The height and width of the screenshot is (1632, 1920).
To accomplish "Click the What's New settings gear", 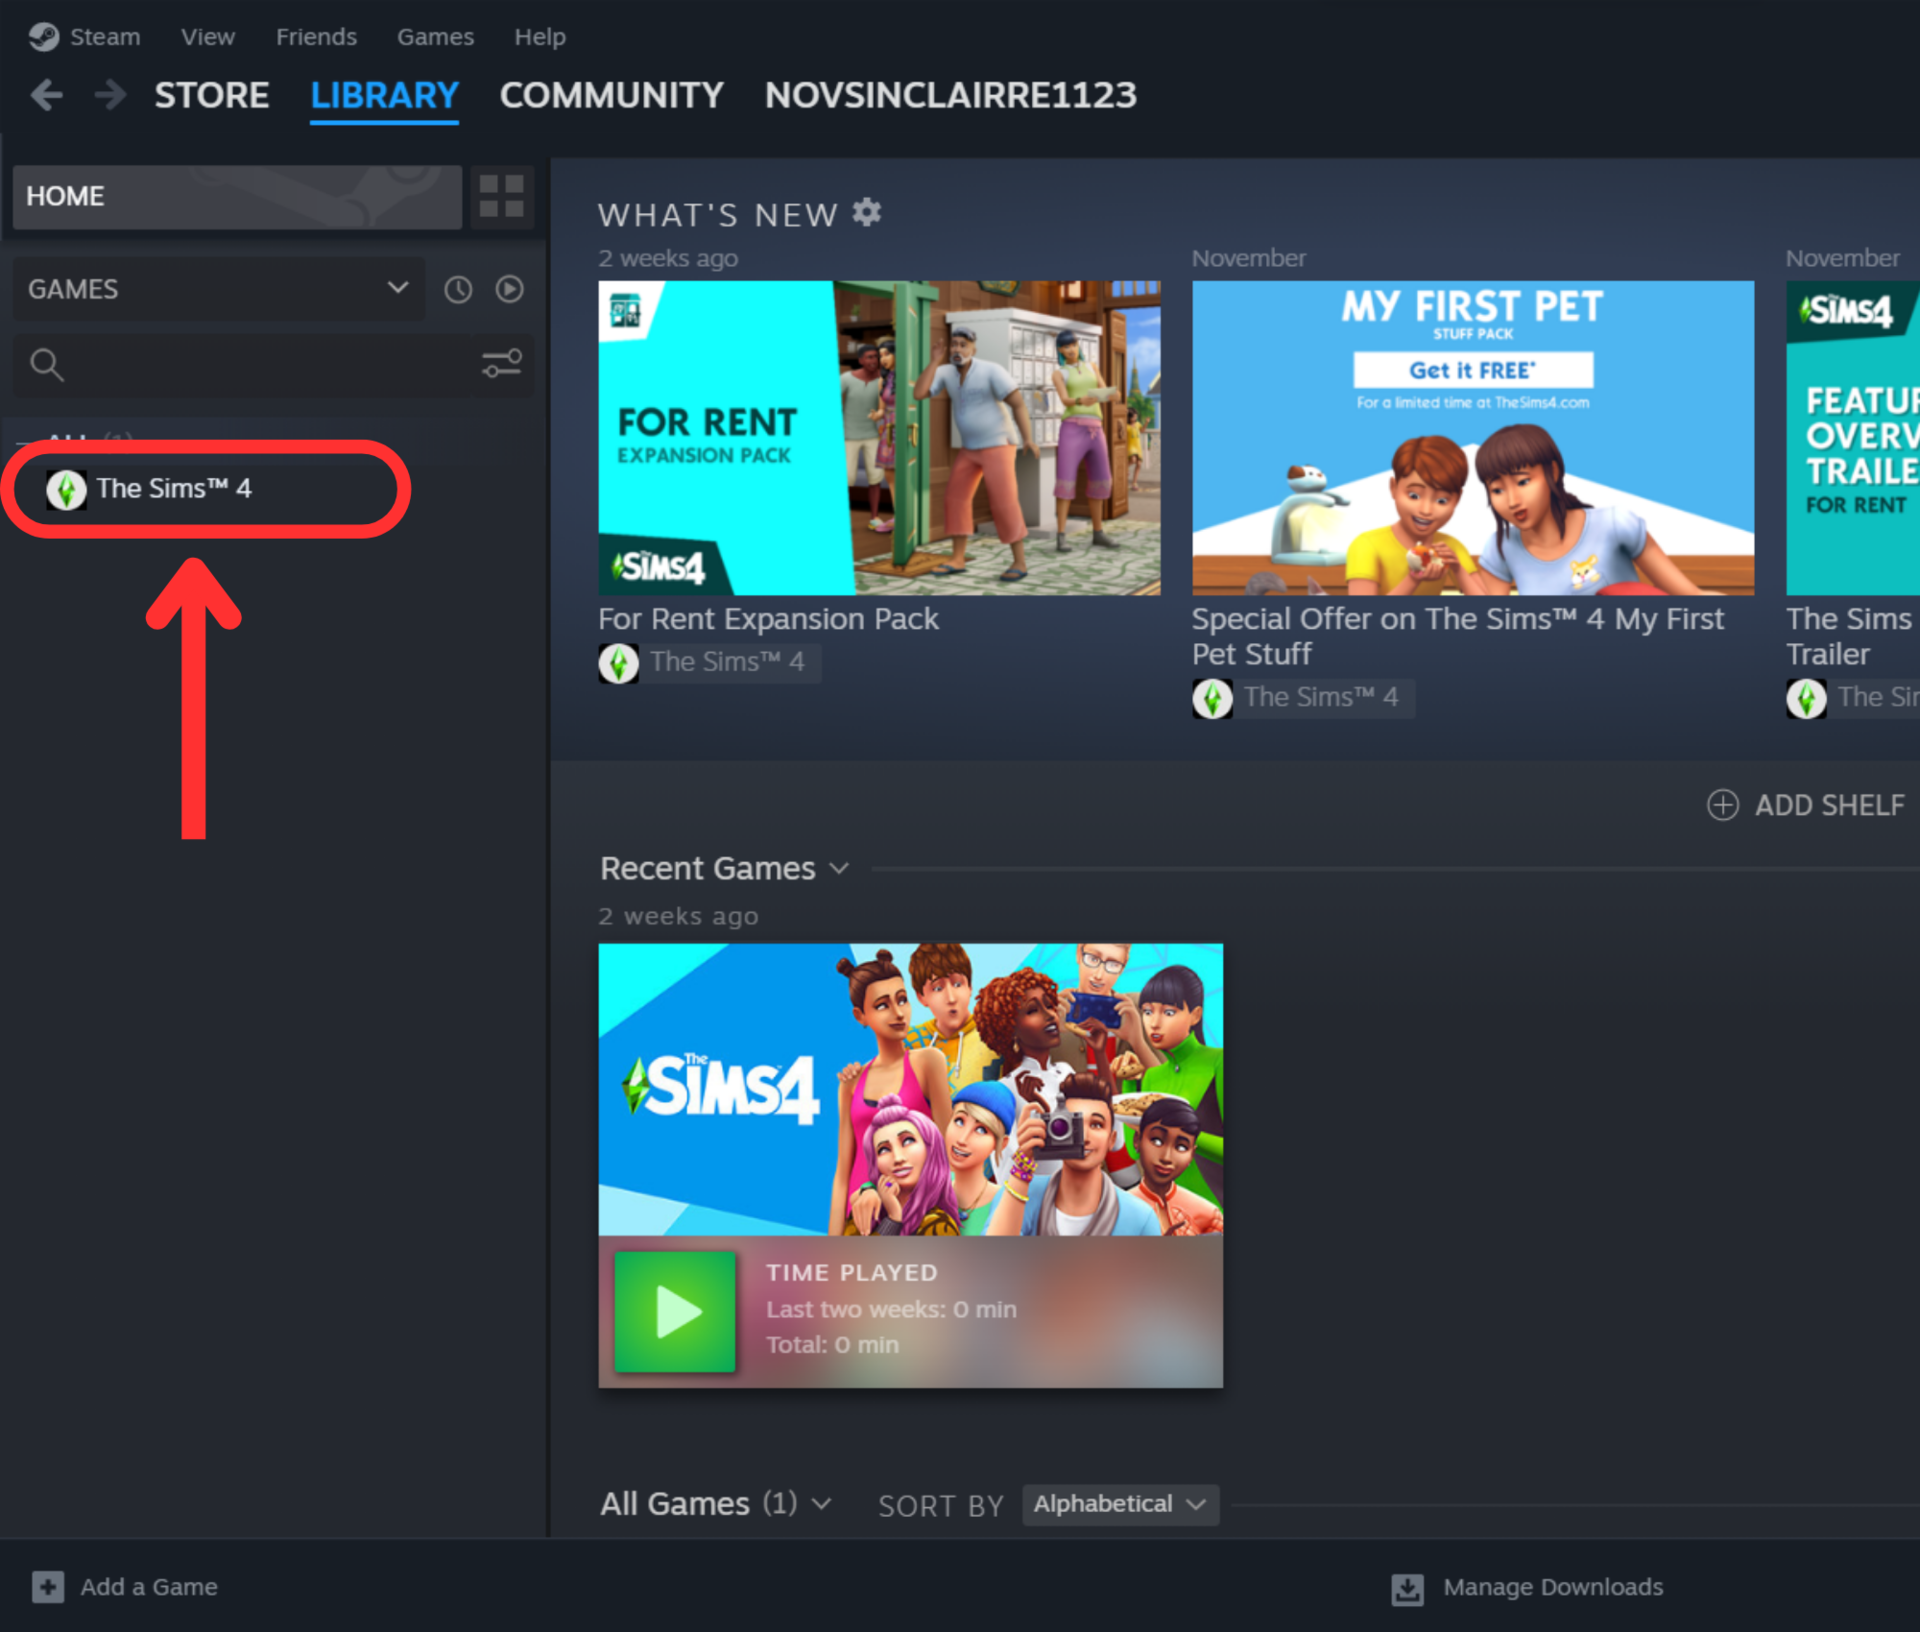I will click(x=867, y=212).
